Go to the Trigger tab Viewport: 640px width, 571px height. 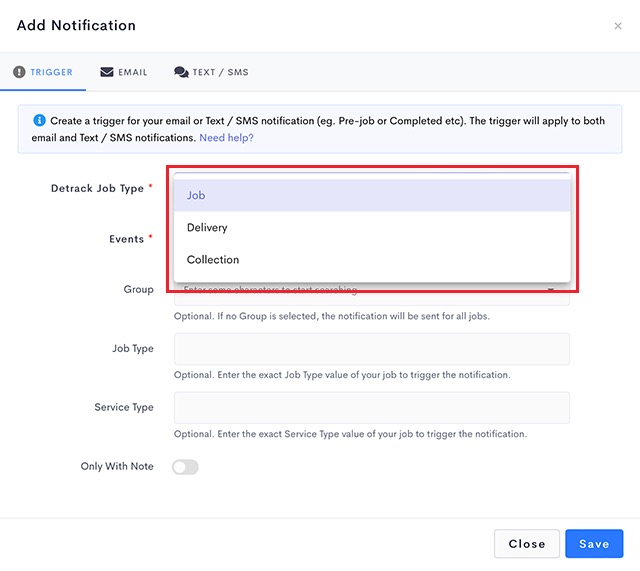(x=44, y=72)
